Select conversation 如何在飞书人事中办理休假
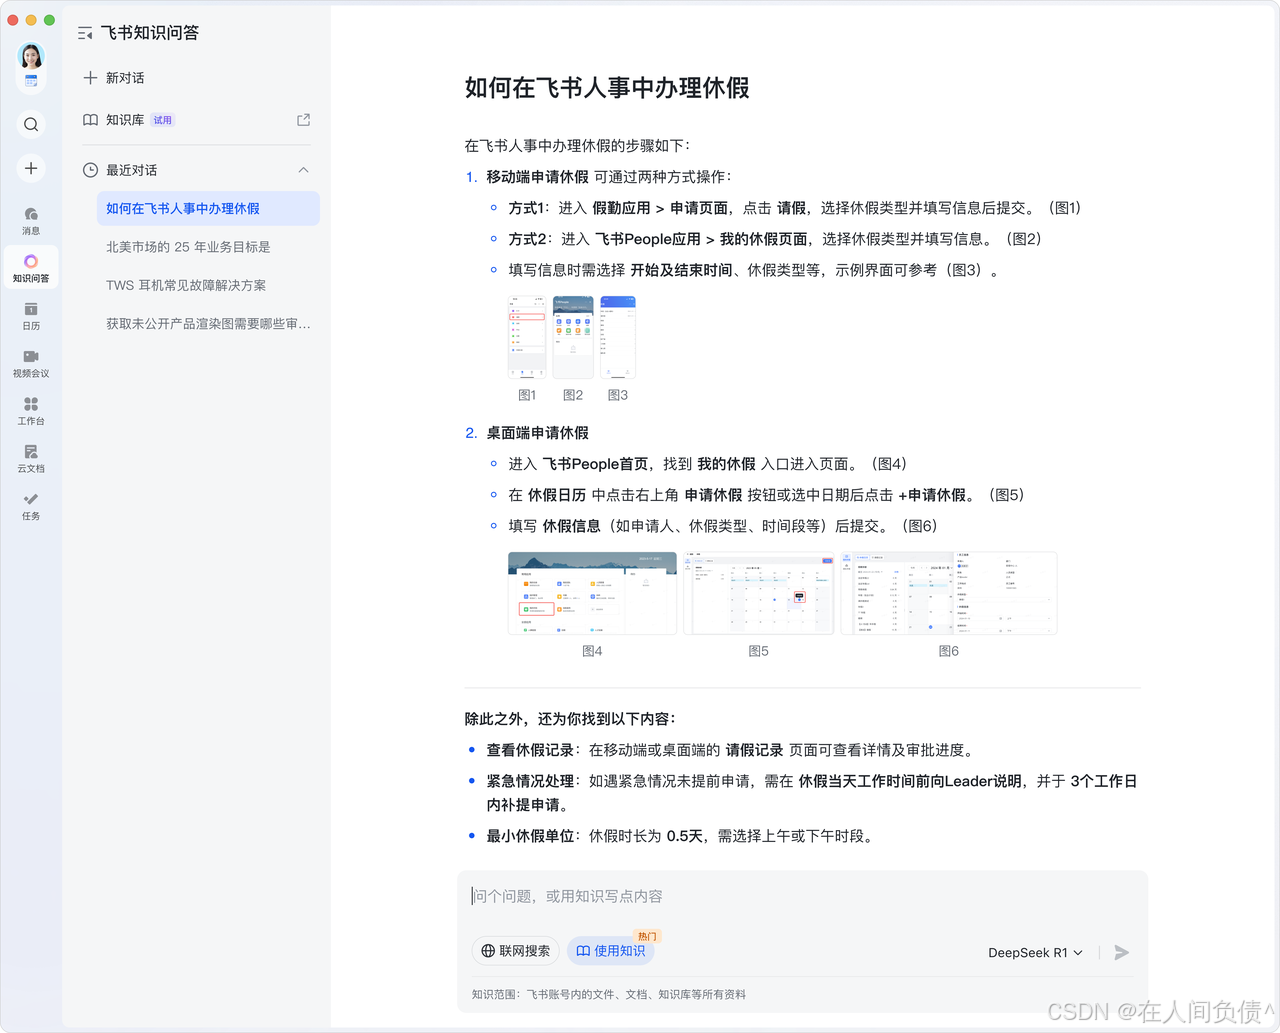The width and height of the screenshot is (1280, 1033). click(x=208, y=208)
